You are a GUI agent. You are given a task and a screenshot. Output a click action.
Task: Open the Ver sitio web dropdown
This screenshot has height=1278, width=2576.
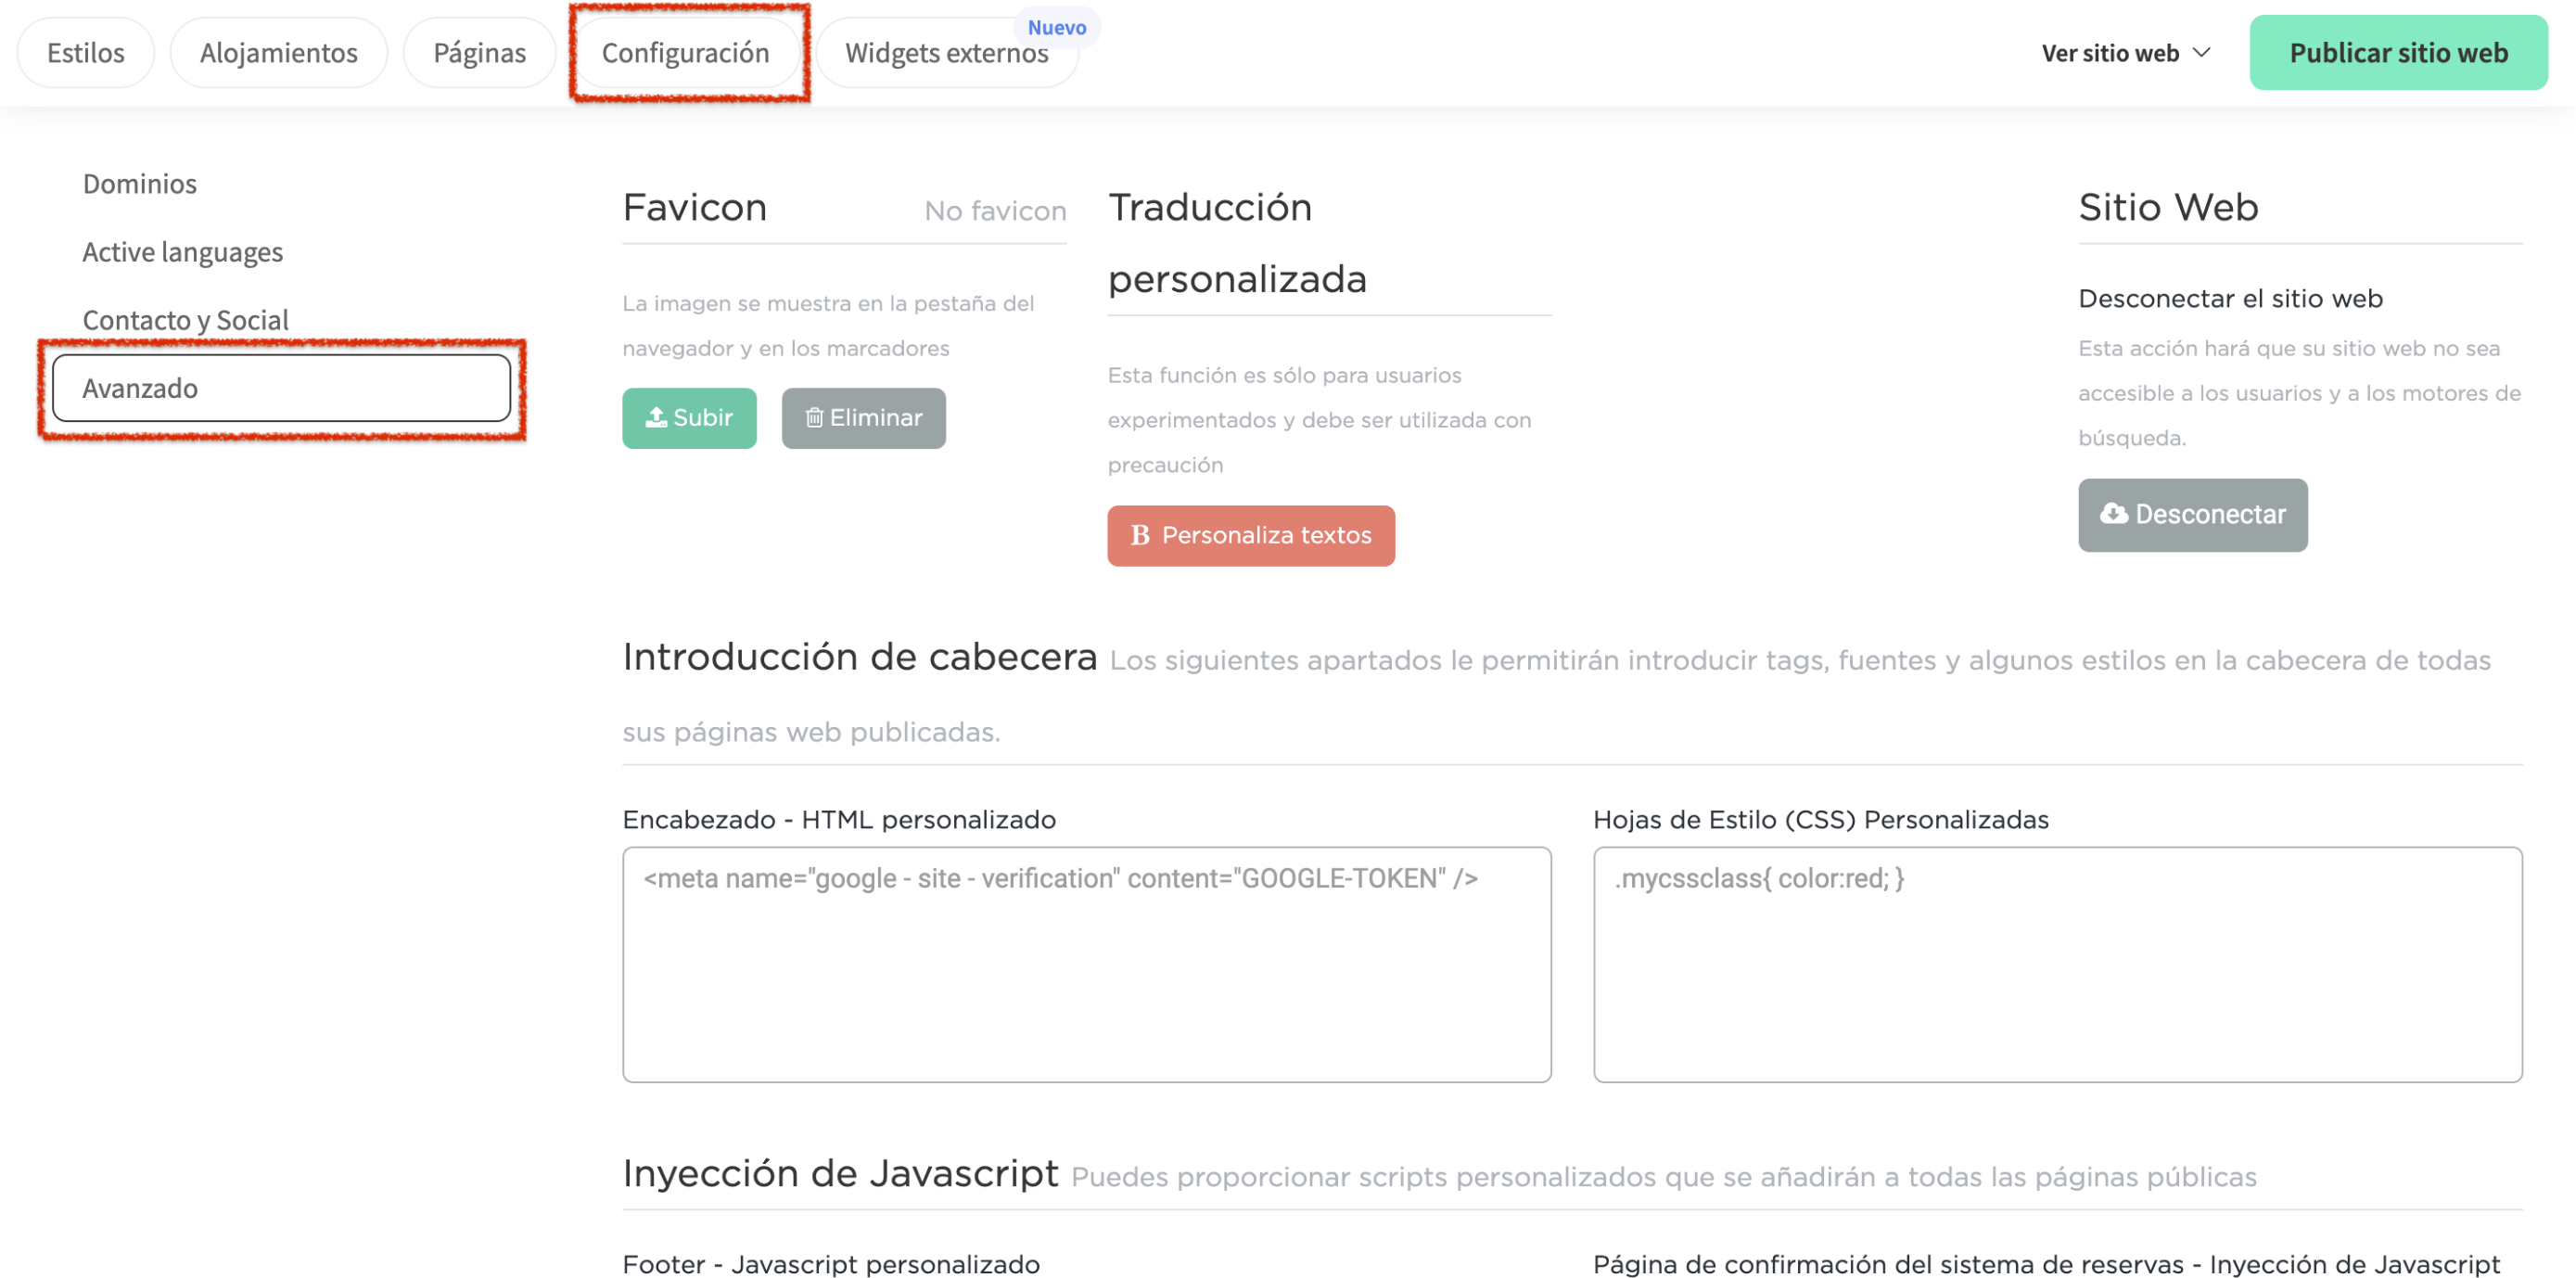point(2125,52)
